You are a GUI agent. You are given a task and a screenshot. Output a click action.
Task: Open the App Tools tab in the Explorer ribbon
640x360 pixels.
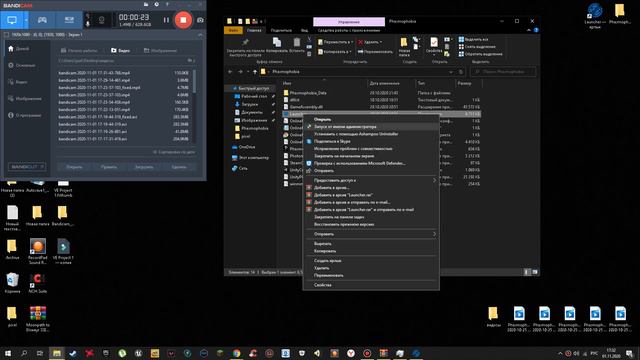[x=349, y=30]
